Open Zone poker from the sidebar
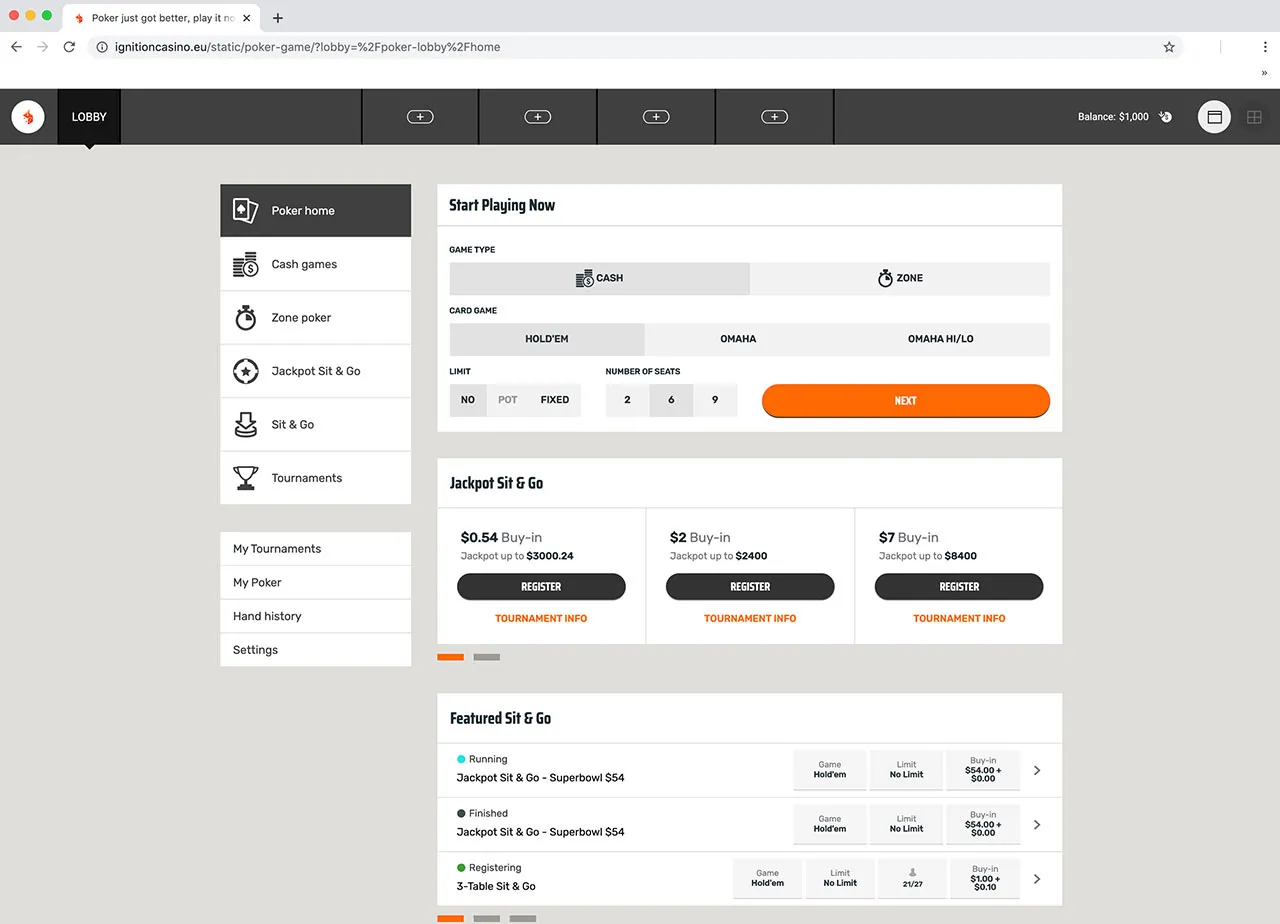Image resolution: width=1280 pixels, height=924 pixels. point(245,317)
